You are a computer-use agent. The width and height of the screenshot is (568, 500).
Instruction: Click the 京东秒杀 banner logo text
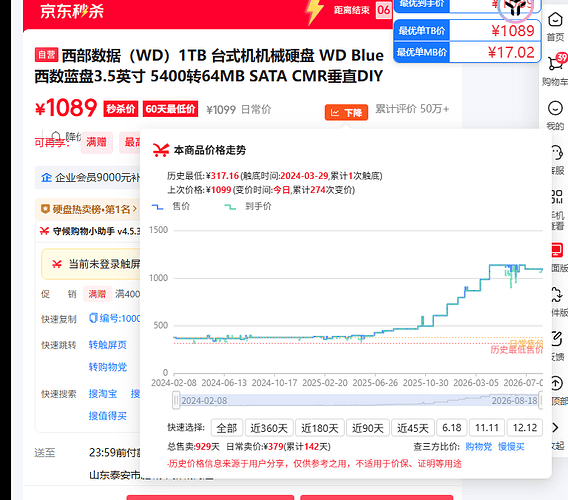click(x=72, y=11)
